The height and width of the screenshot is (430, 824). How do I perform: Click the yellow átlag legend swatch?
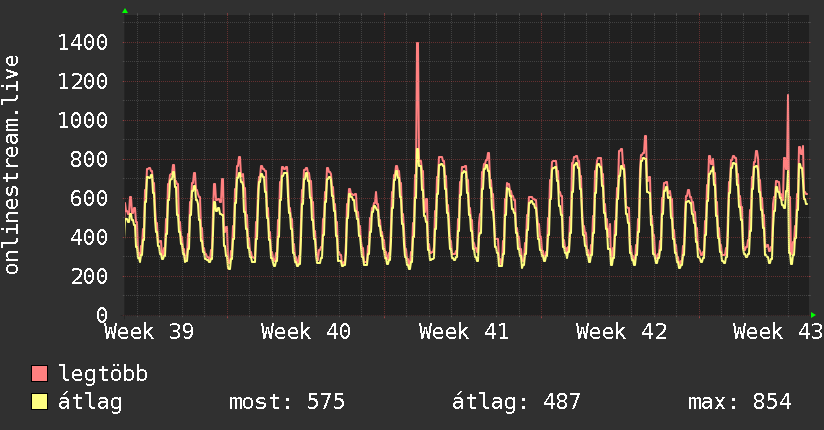(x=39, y=402)
